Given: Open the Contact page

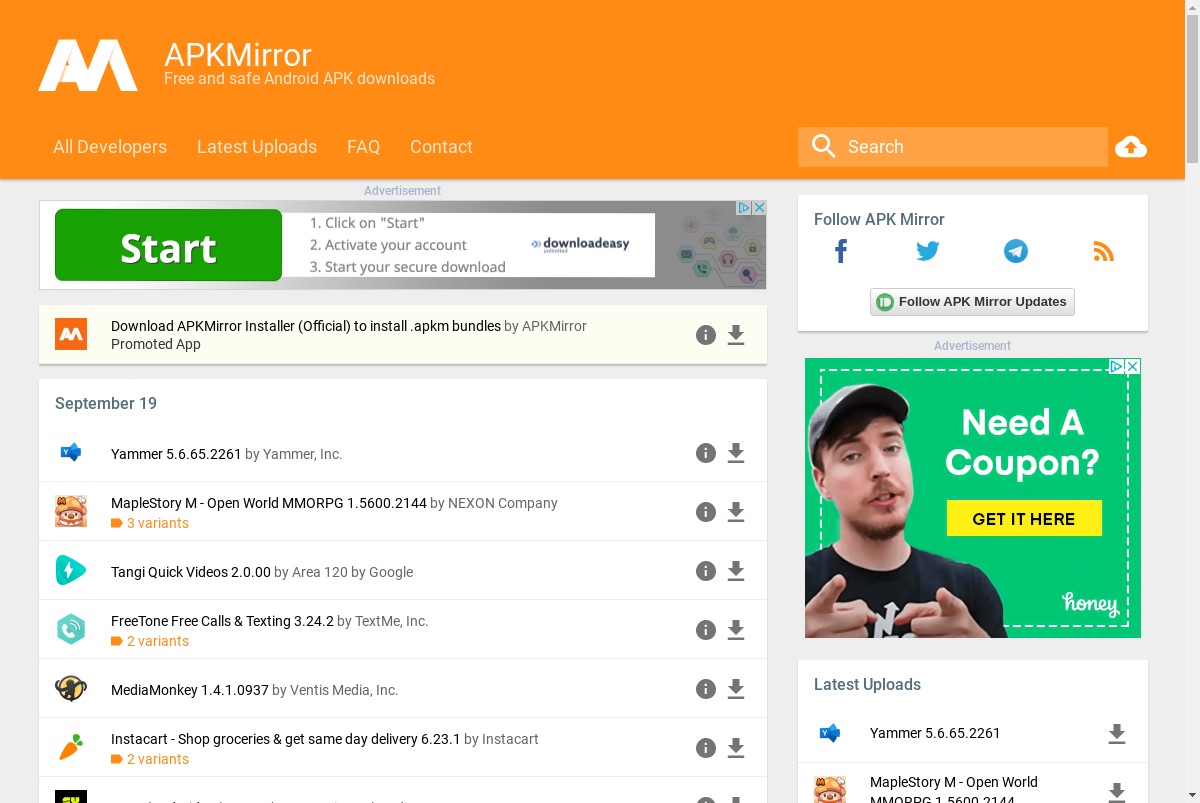Looking at the screenshot, I should (441, 147).
